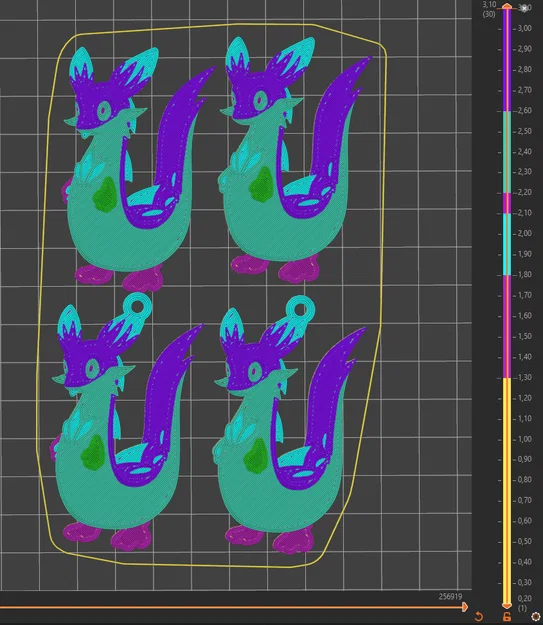Screen dimensions: 543x625
Task: Click the 2,20 layer height tick label
Action: pos(524,192)
